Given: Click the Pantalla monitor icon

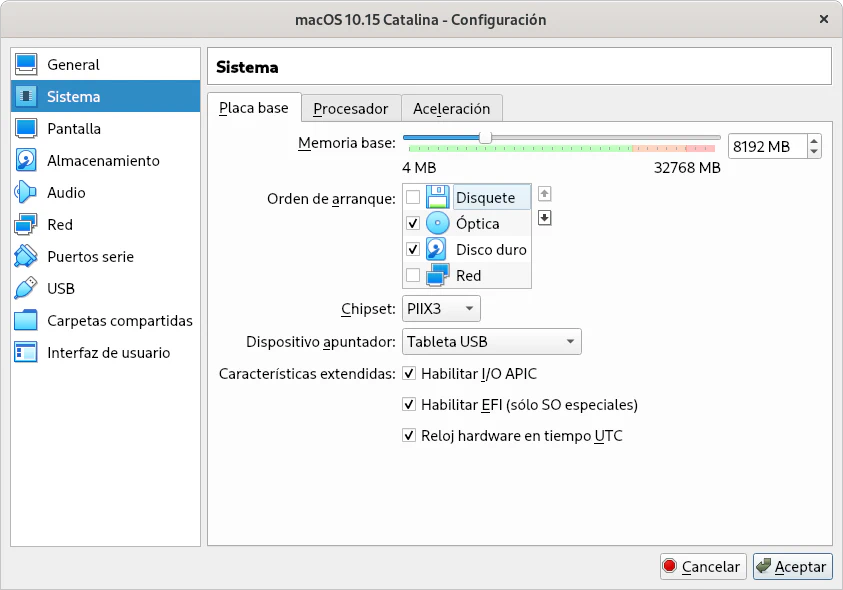Looking at the screenshot, I should (27, 128).
